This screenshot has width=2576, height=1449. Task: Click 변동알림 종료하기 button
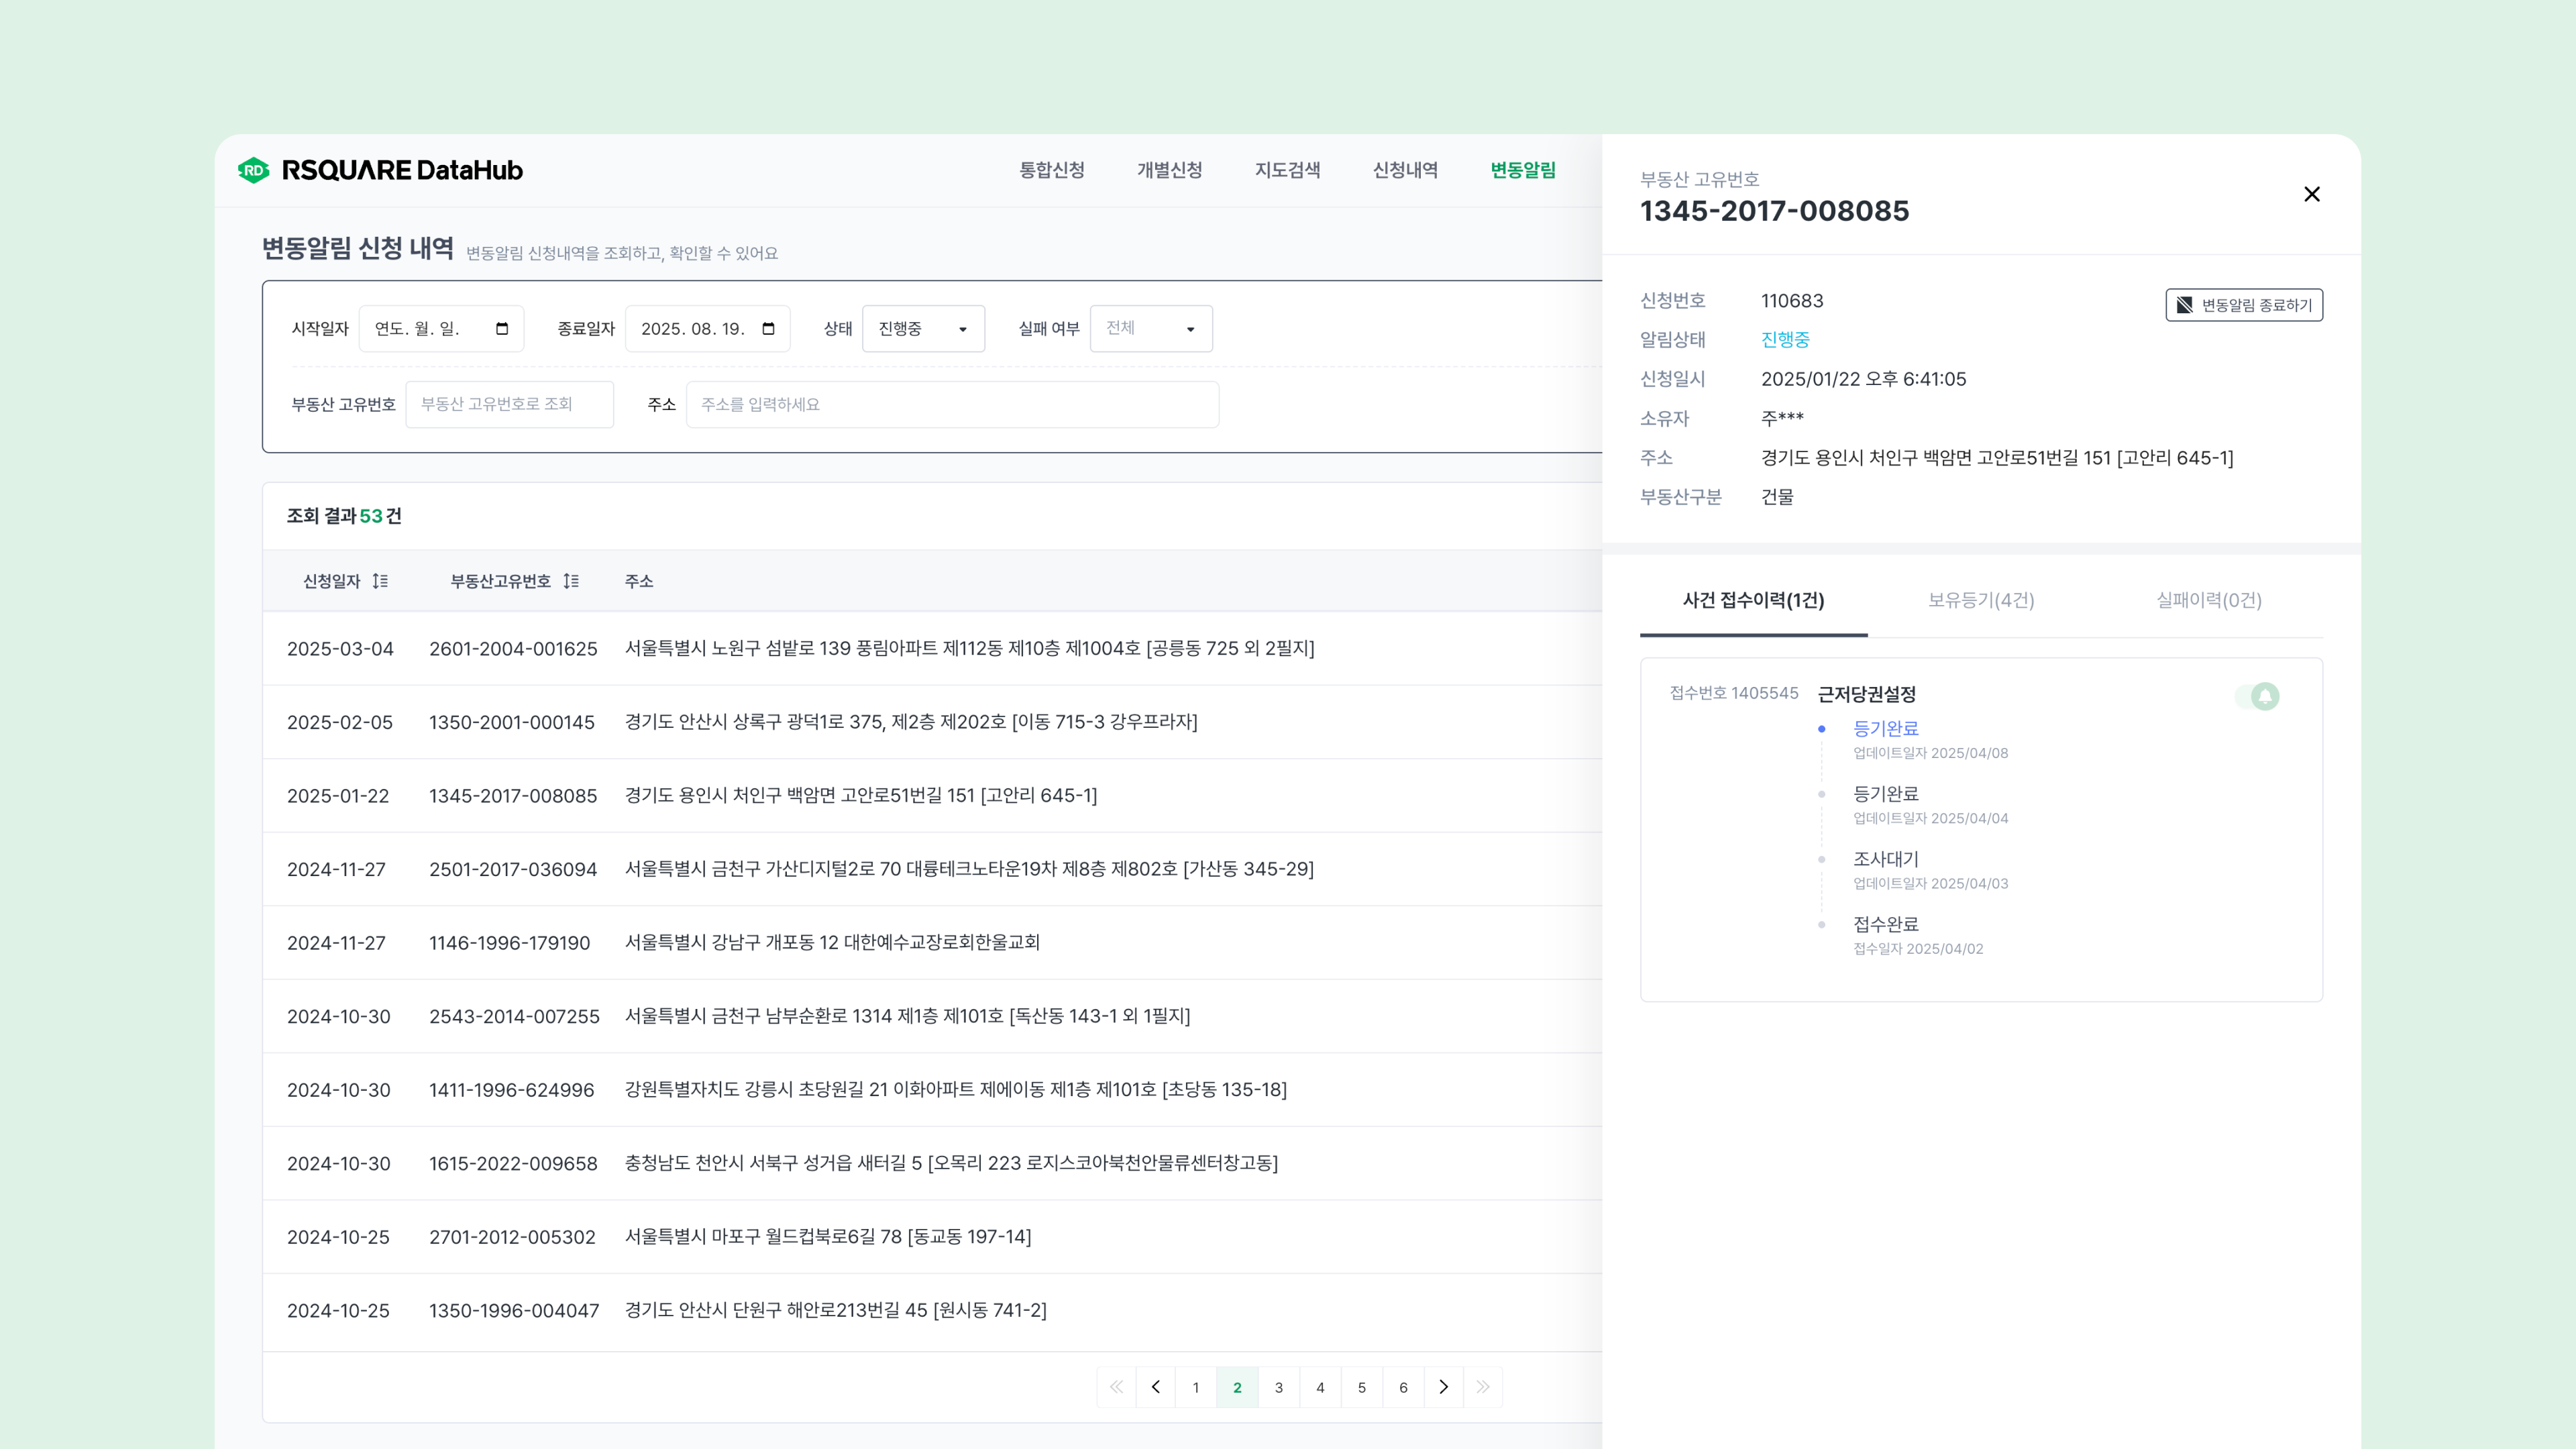point(2244,305)
